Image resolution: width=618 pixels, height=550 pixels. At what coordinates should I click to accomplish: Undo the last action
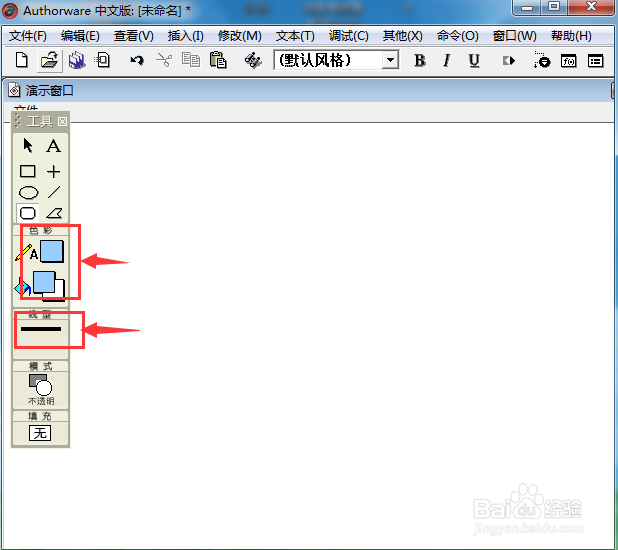pos(137,60)
